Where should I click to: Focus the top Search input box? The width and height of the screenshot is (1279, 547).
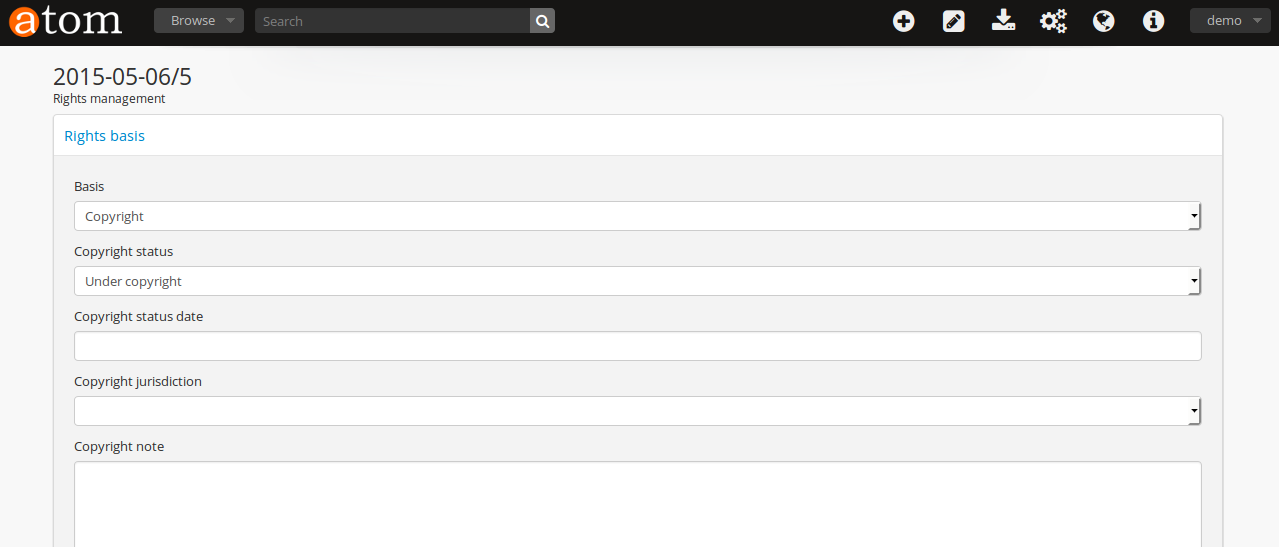click(392, 21)
